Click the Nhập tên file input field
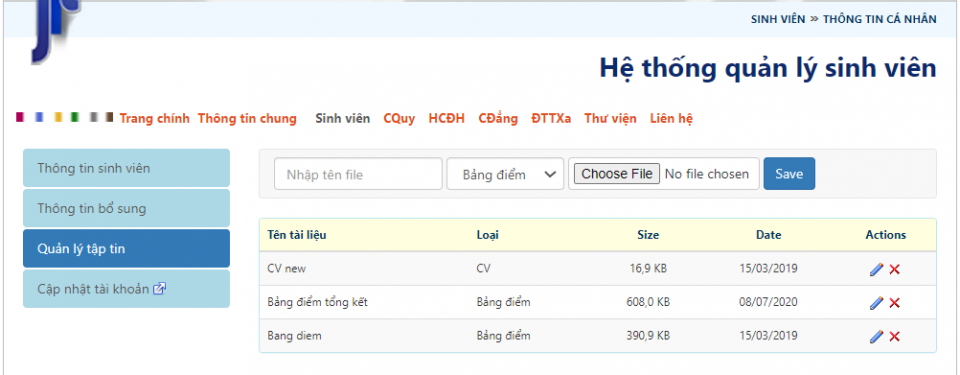The image size is (960, 375). click(x=358, y=174)
